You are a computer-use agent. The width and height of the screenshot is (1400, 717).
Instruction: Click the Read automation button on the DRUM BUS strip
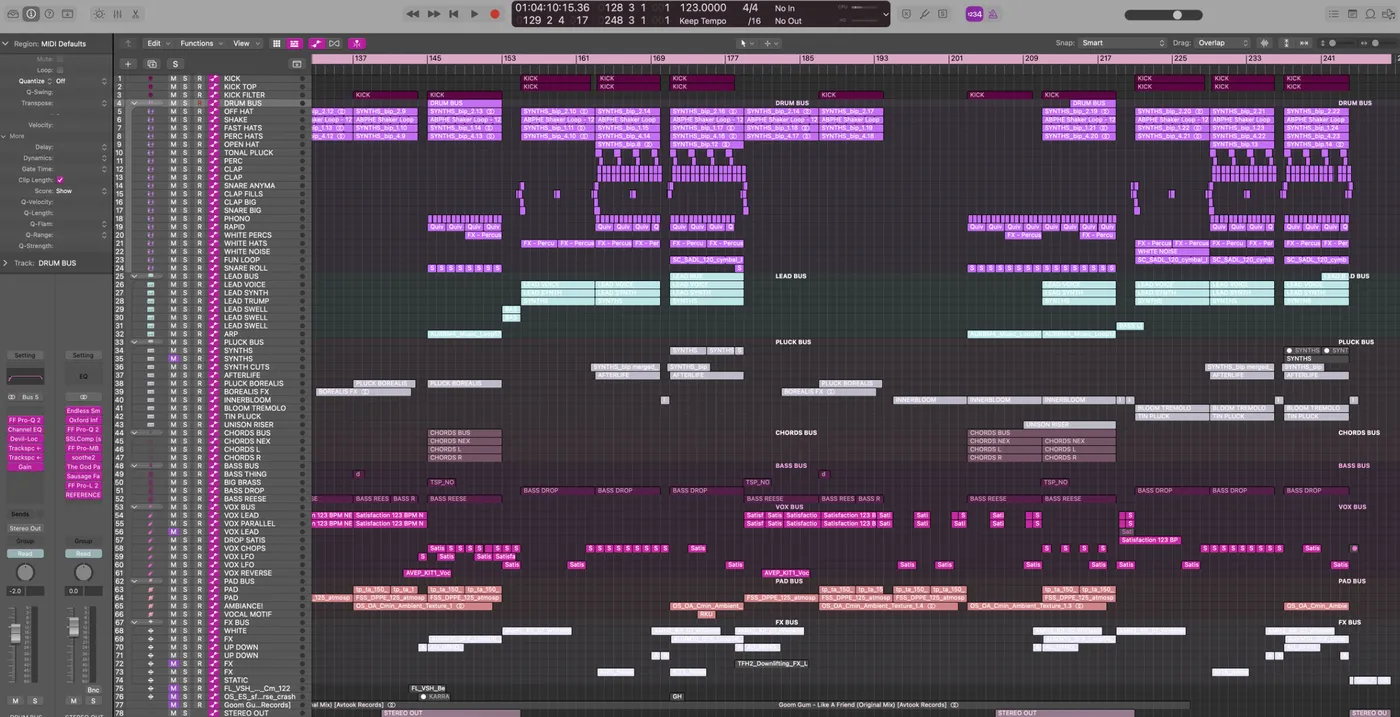(x=25, y=553)
